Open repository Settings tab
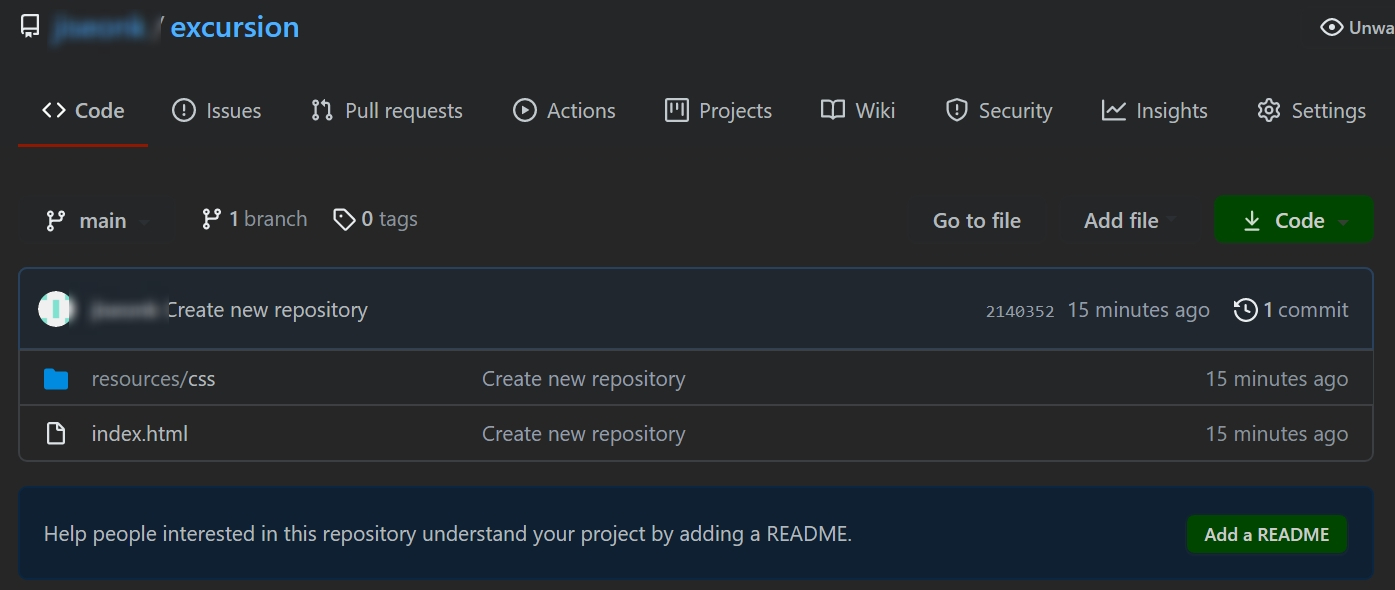The image size is (1395, 590). (x=1312, y=111)
